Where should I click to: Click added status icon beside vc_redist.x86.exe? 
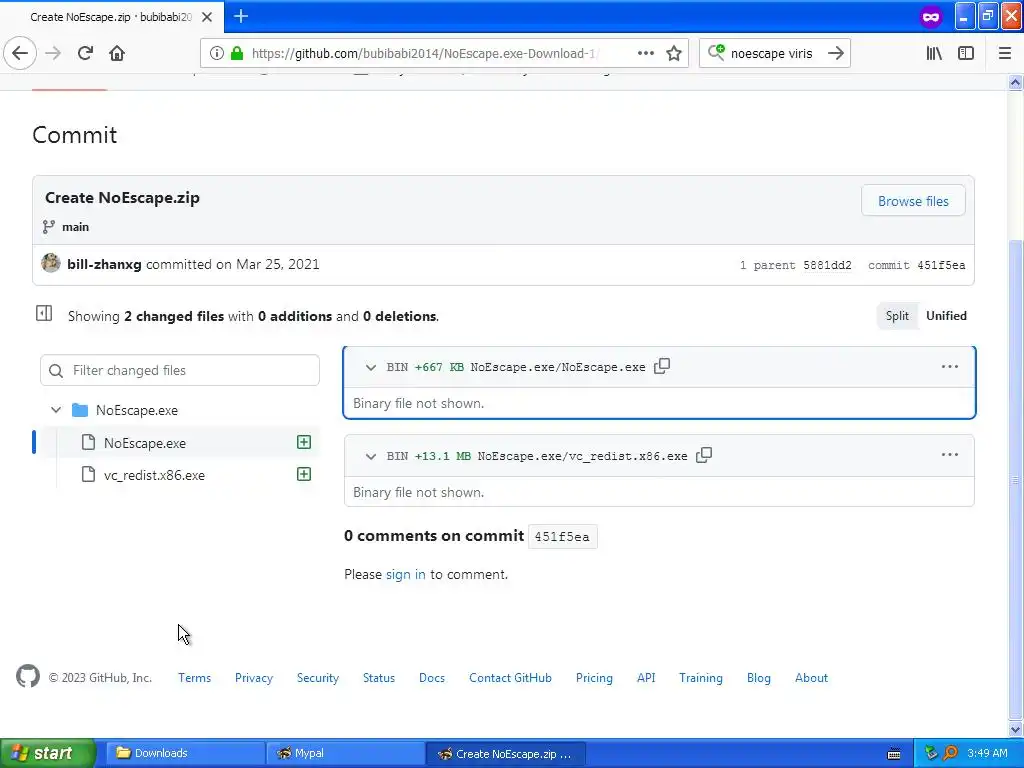click(304, 474)
